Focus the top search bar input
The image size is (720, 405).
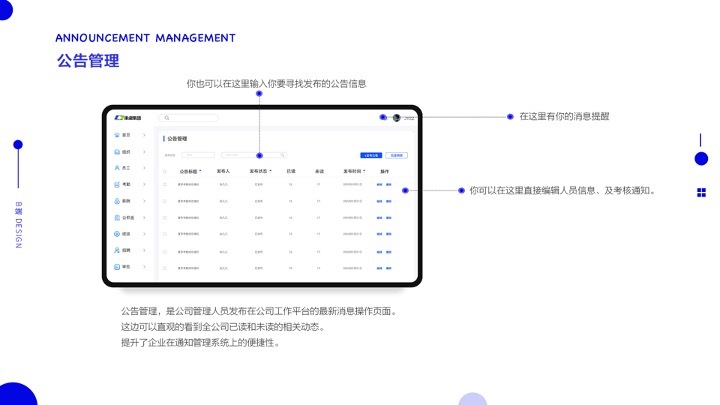(x=188, y=118)
